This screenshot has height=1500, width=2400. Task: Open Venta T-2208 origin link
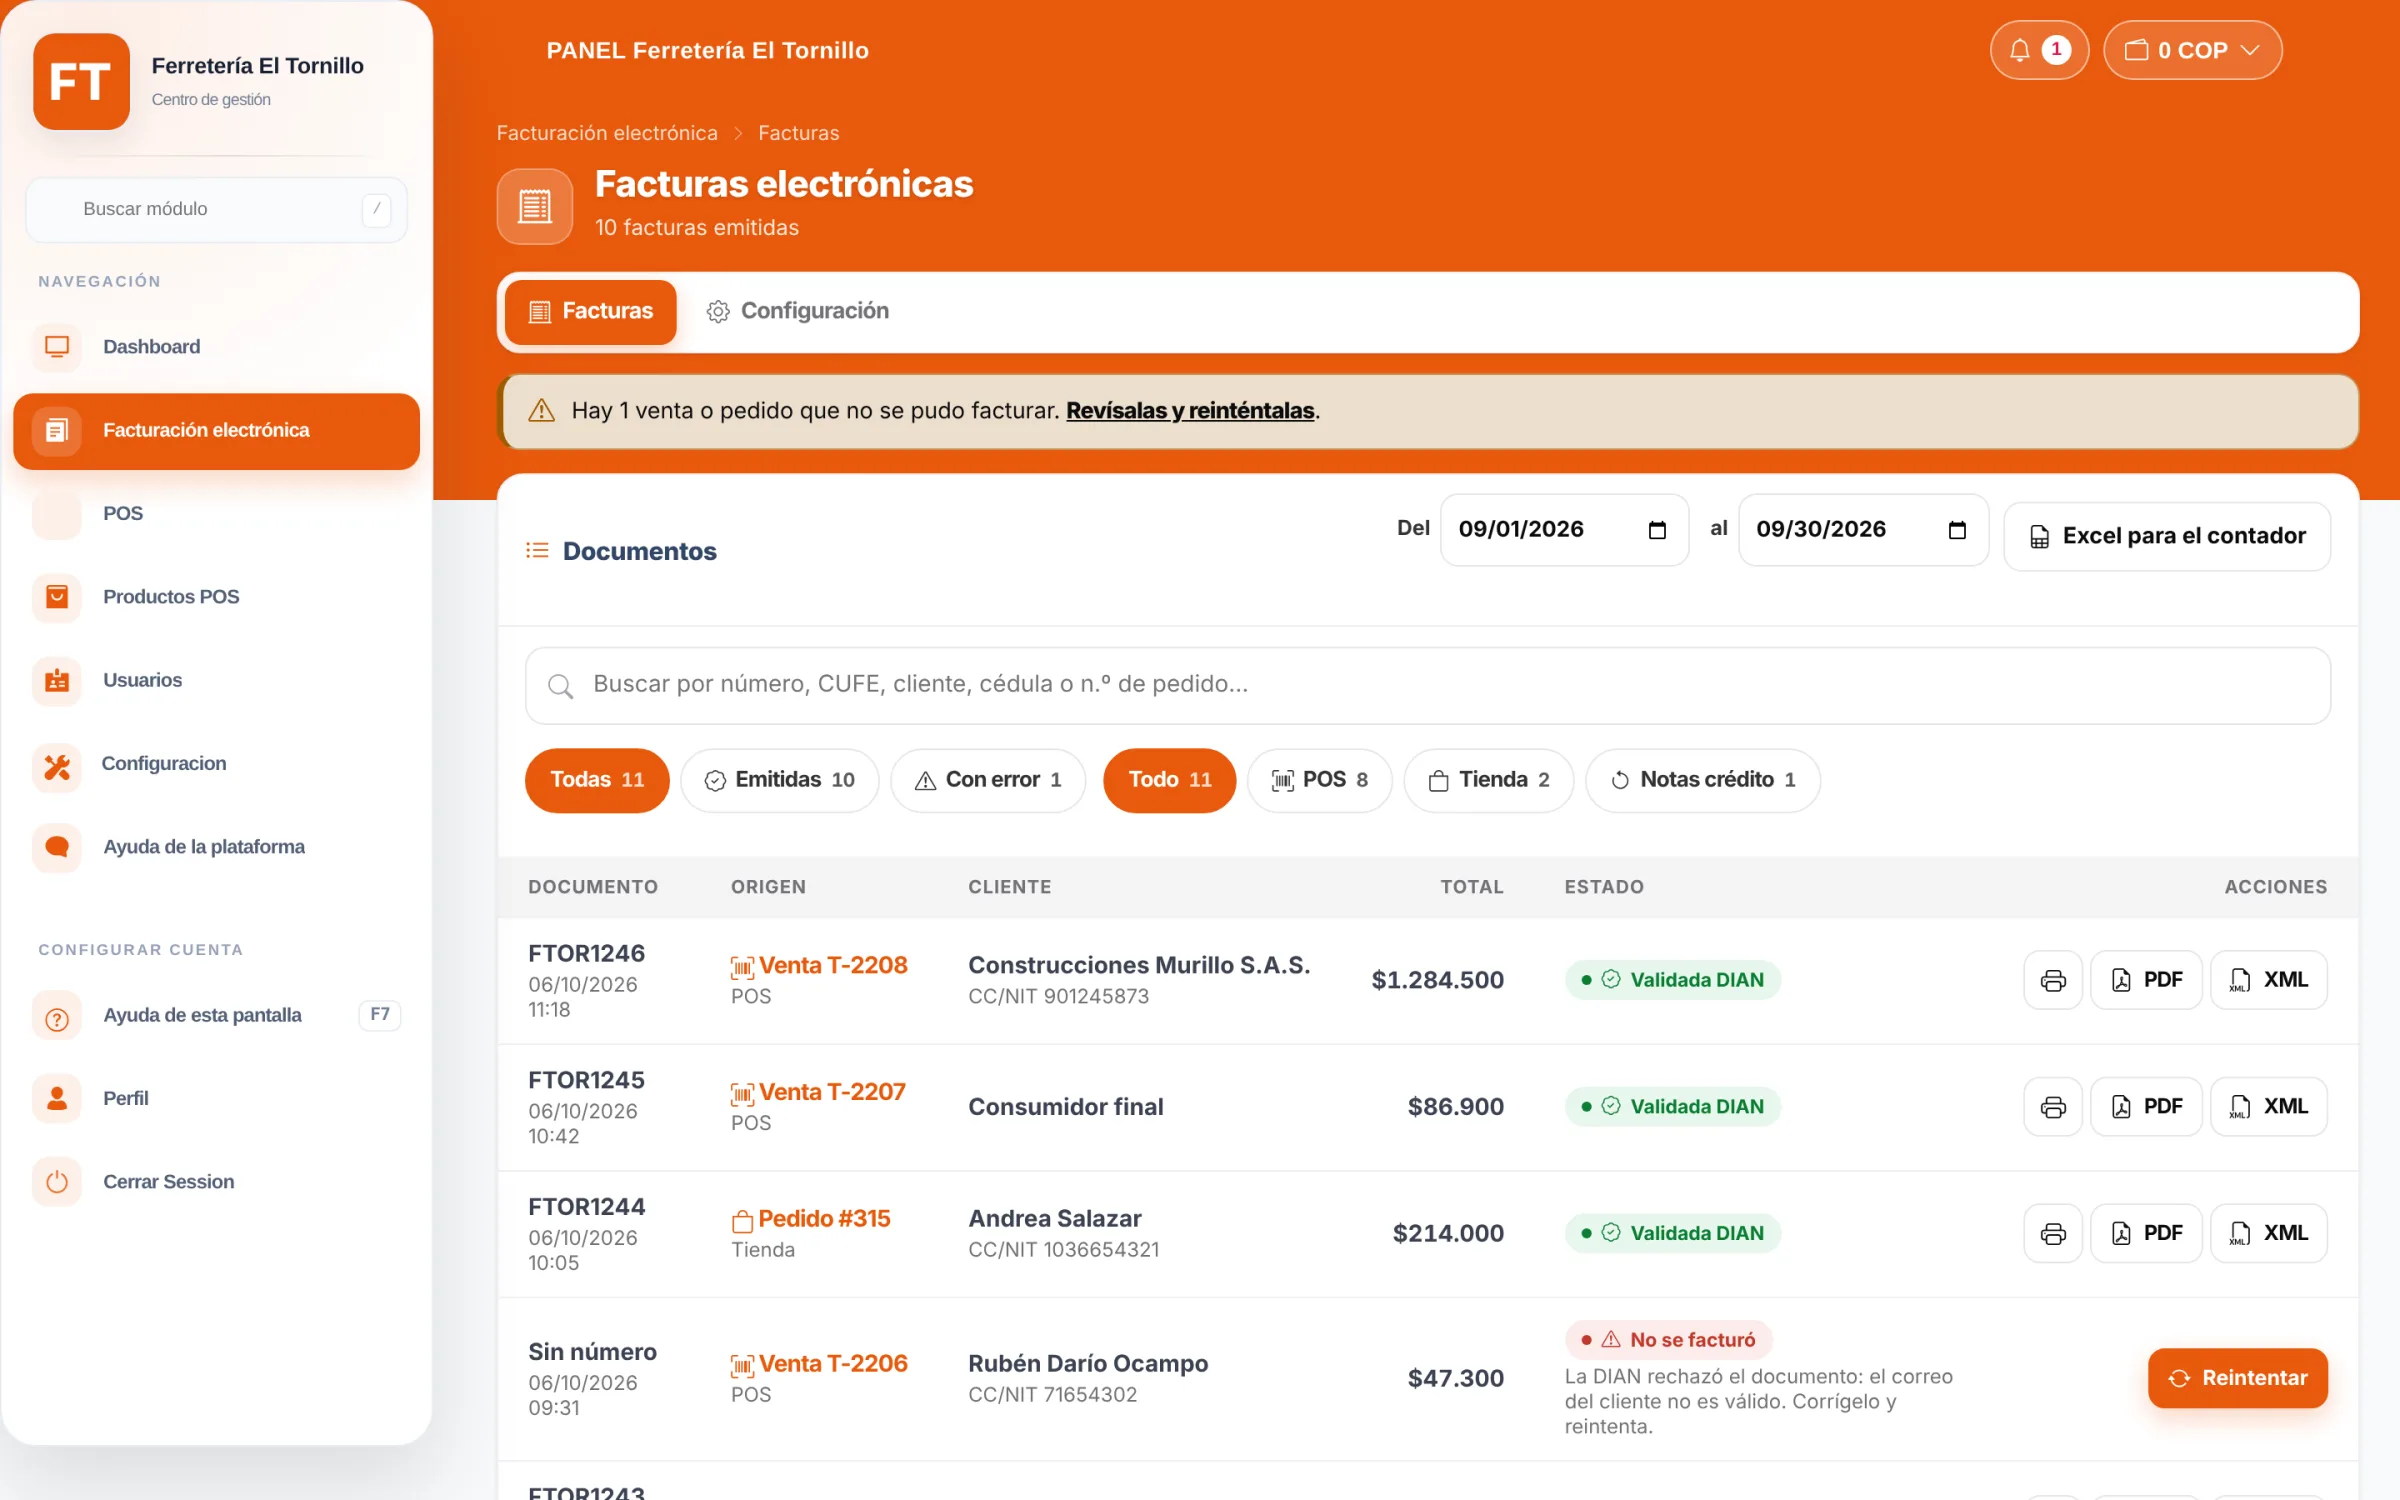(x=819, y=966)
